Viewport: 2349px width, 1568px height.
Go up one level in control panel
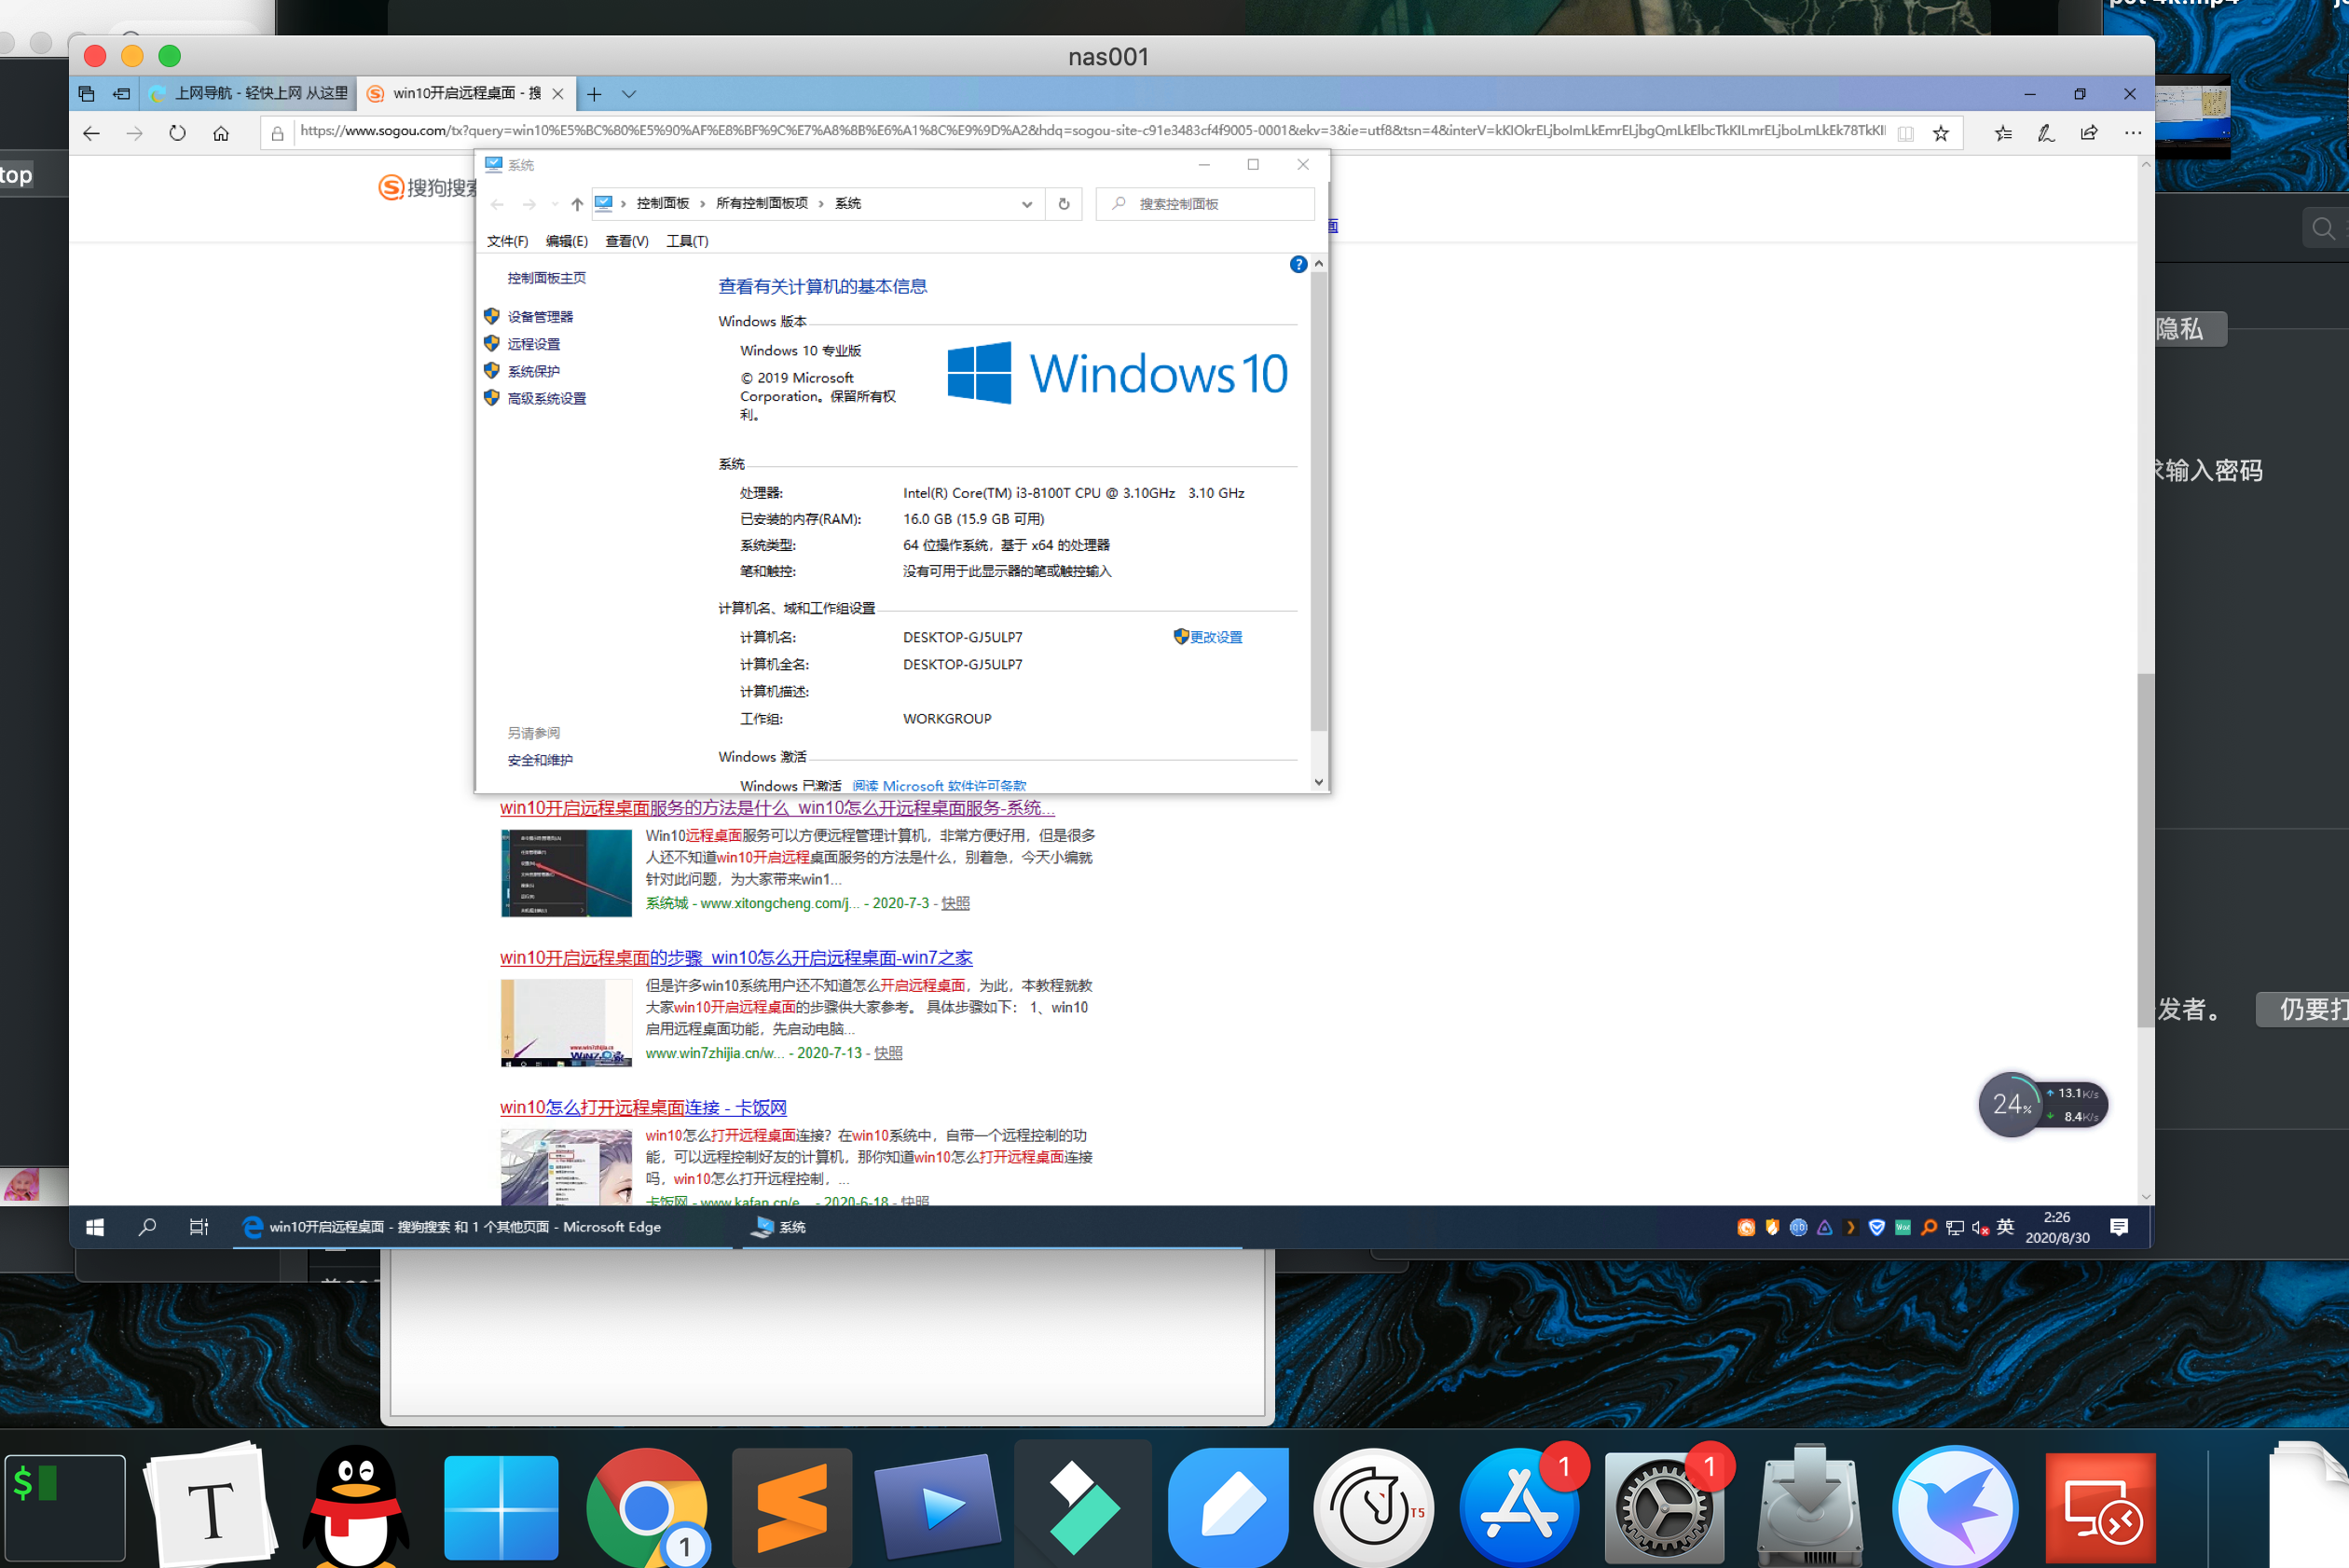[577, 204]
